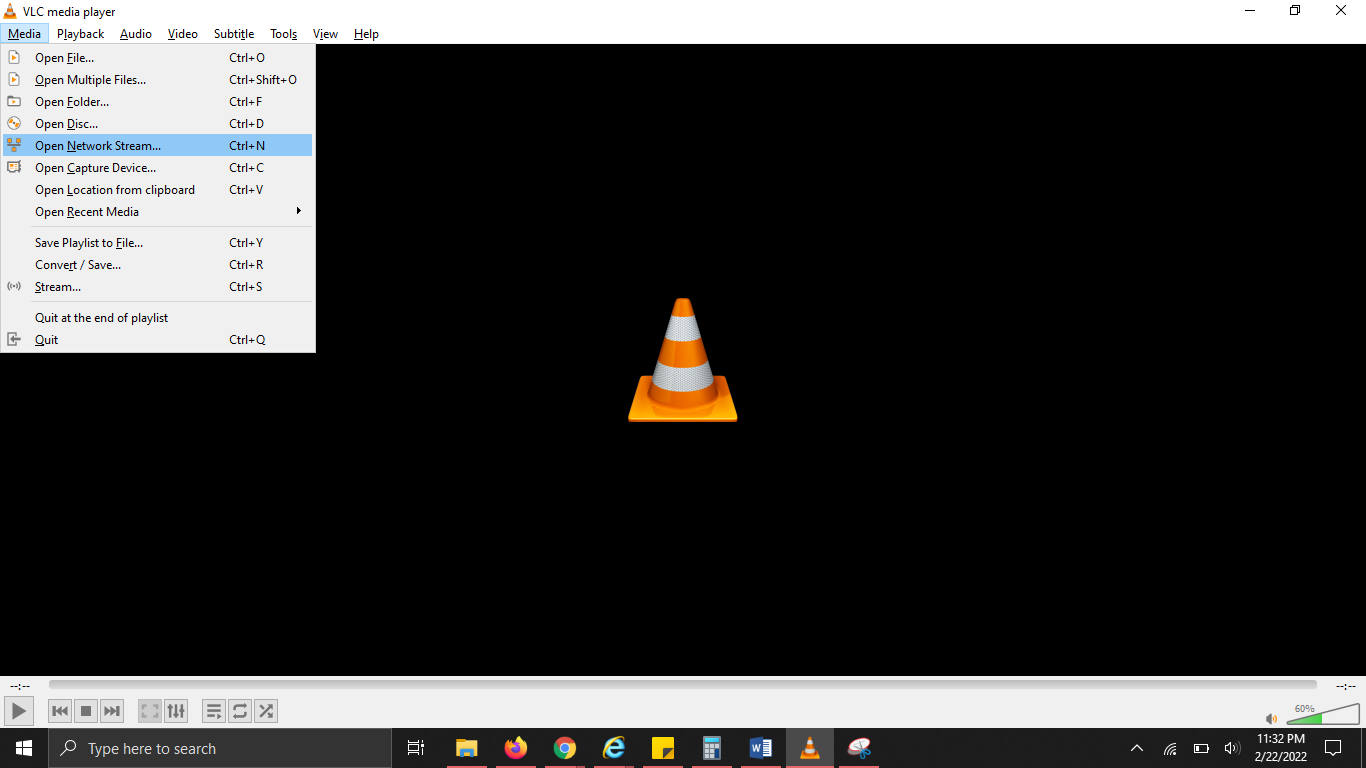Choose Open Location from clipboard
This screenshot has width=1366, height=768.
158,190
